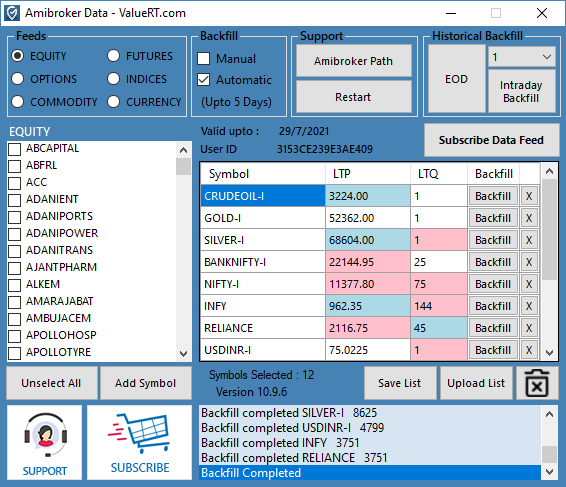Select the EQUITY feed radio button

click(x=18, y=56)
